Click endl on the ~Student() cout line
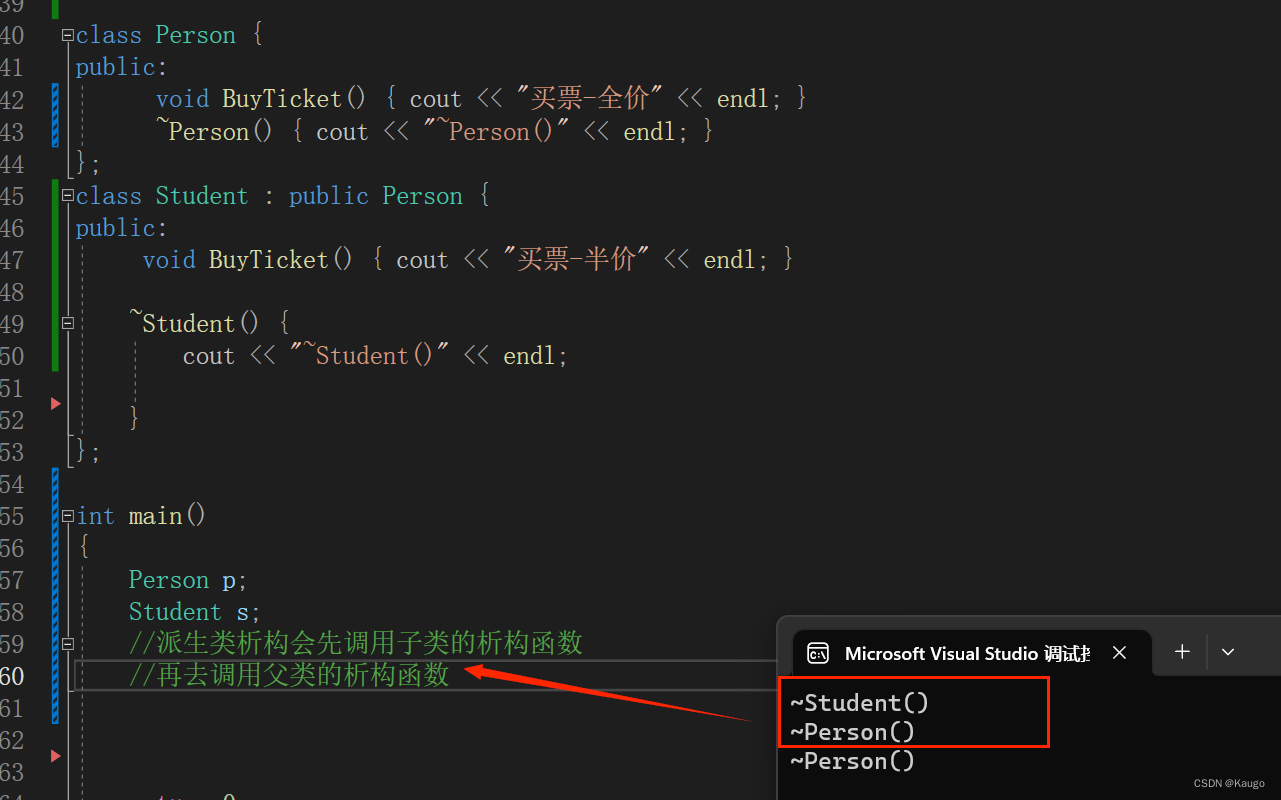Image resolution: width=1281 pixels, height=800 pixels. click(x=530, y=355)
